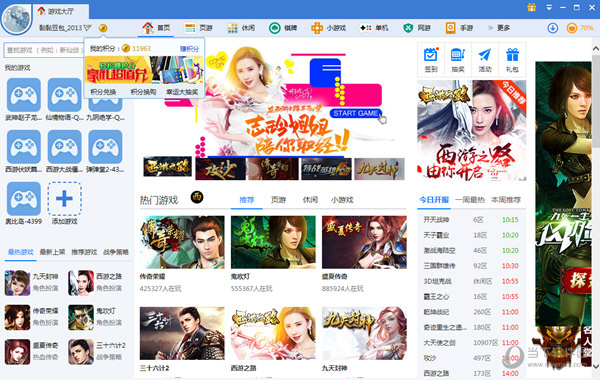
Task: Switch to the 小游戏 hot games tab
Action: 342,200
